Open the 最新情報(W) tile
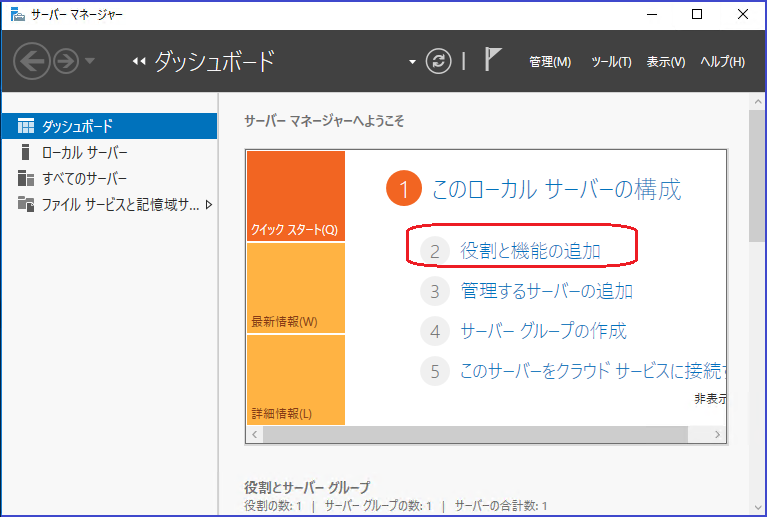This screenshot has height=517, width=767. [x=296, y=288]
